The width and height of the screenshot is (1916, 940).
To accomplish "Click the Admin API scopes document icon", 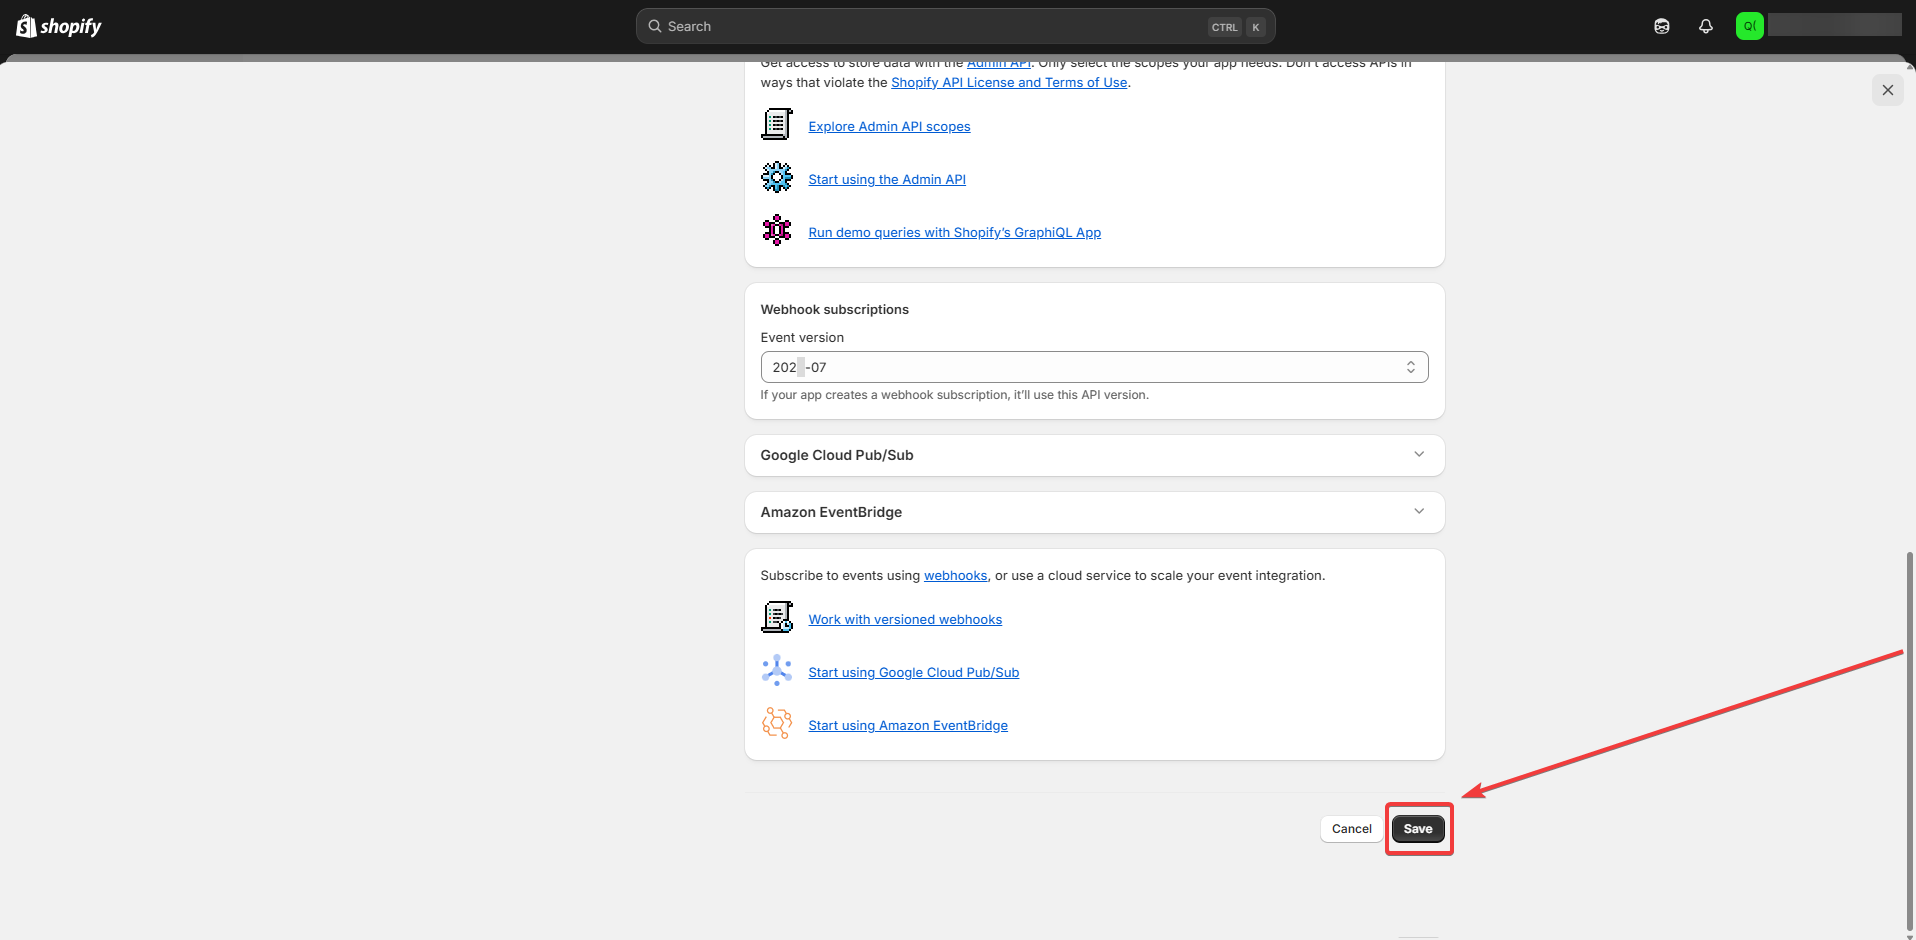I will click(x=776, y=125).
